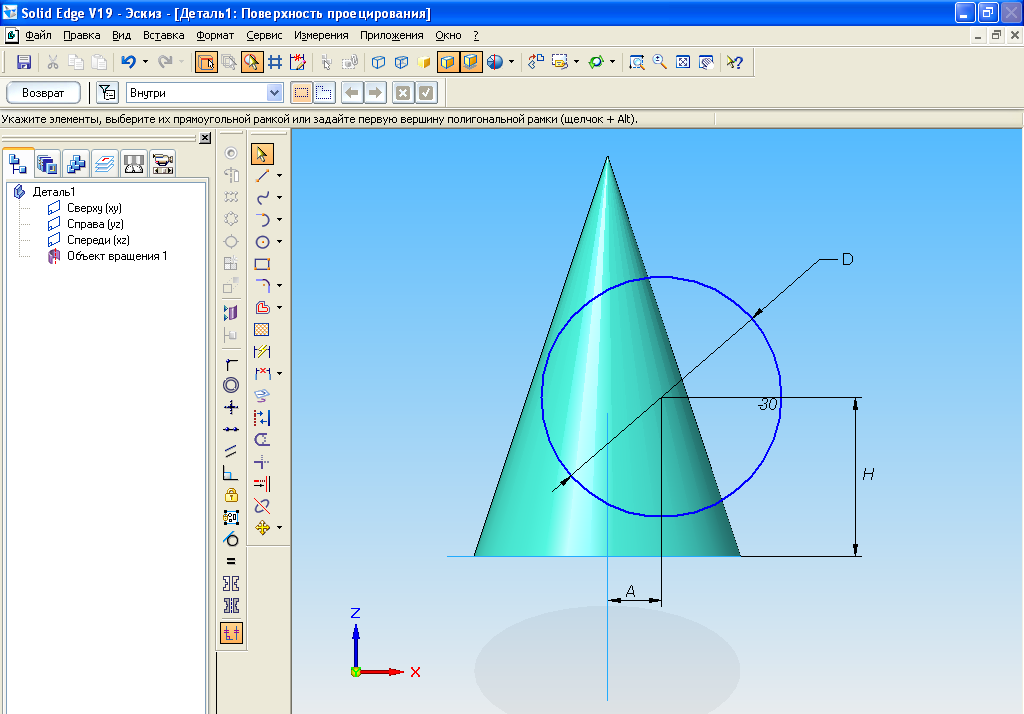Open the Сервис menu
Viewport: 1024px width, 714px height.
click(264, 35)
